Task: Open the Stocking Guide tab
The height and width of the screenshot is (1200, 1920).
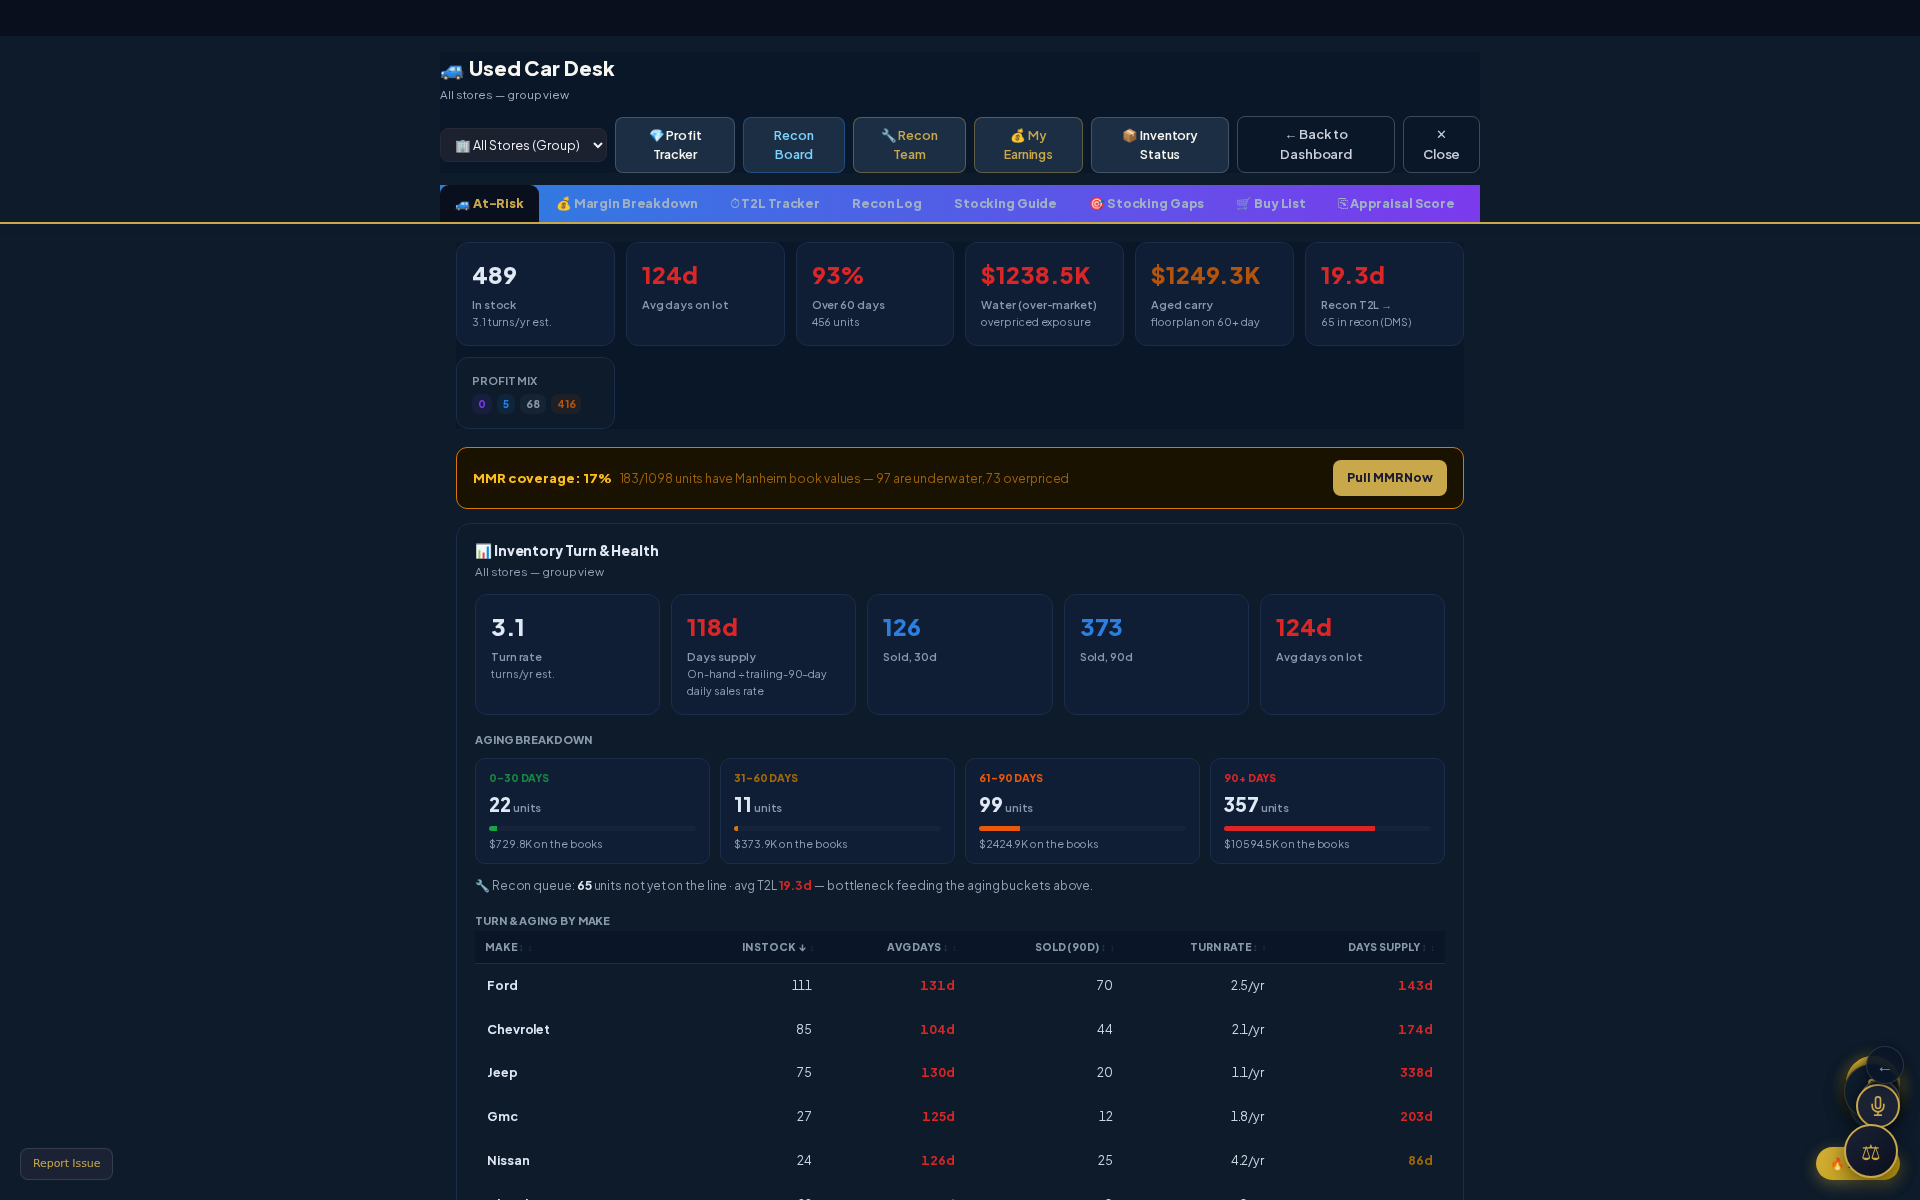Action: pyautogui.click(x=1005, y=204)
